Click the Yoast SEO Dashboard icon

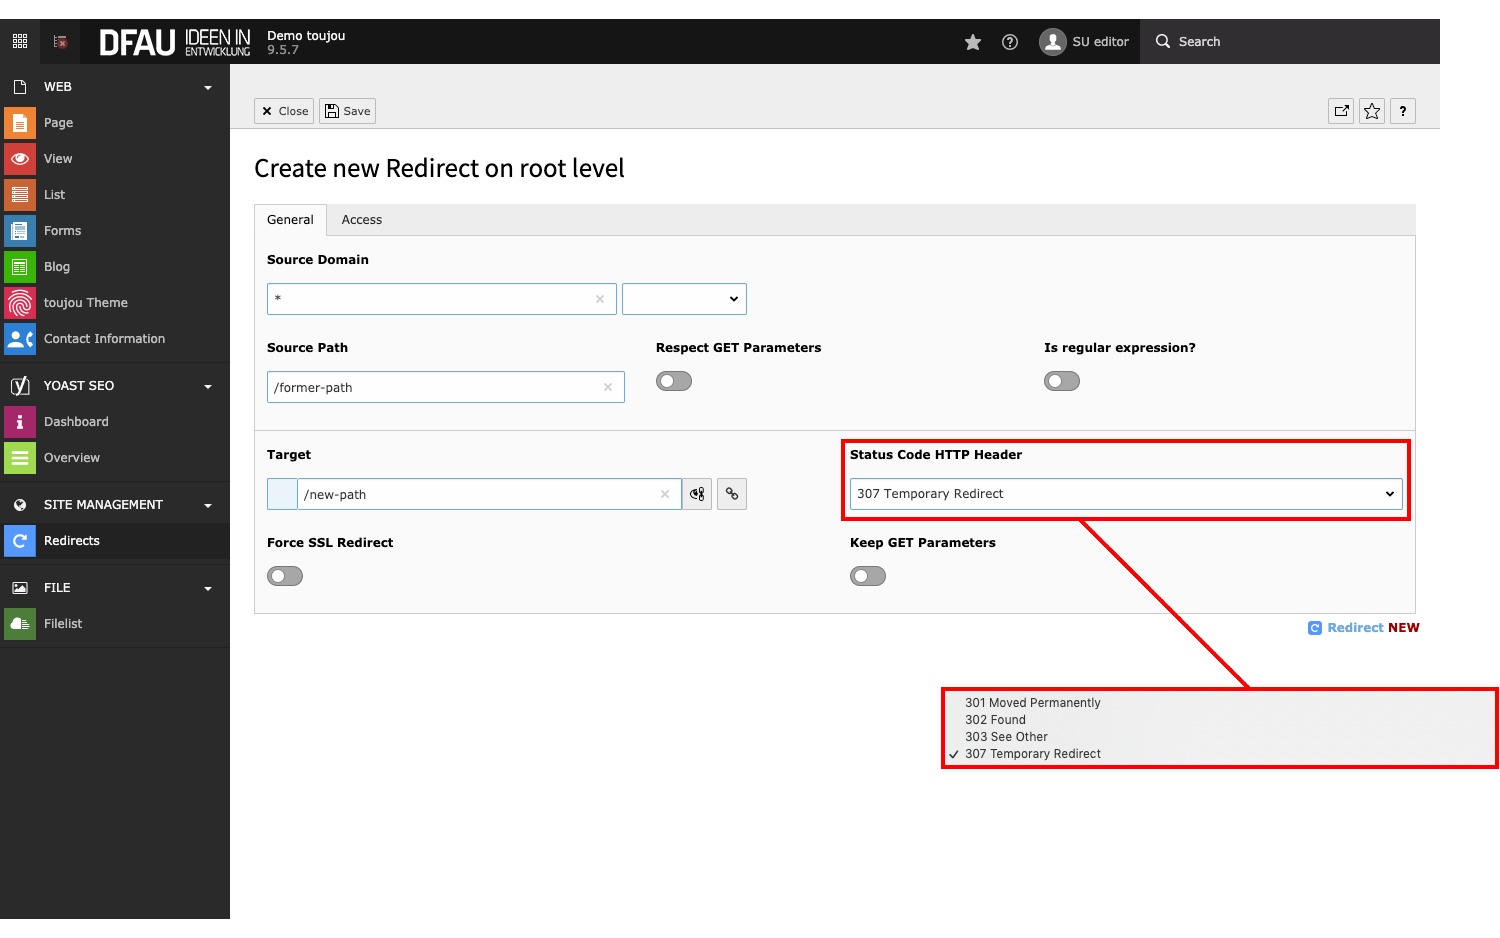click(20, 422)
